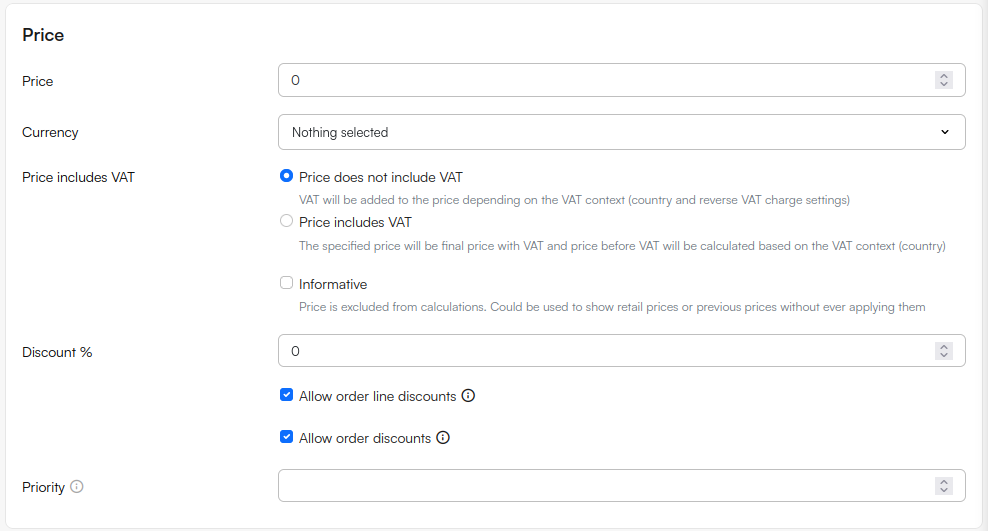The width and height of the screenshot is (988, 531).
Task: Click the info icon next to Priority
Action: pyautogui.click(x=77, y=487)
